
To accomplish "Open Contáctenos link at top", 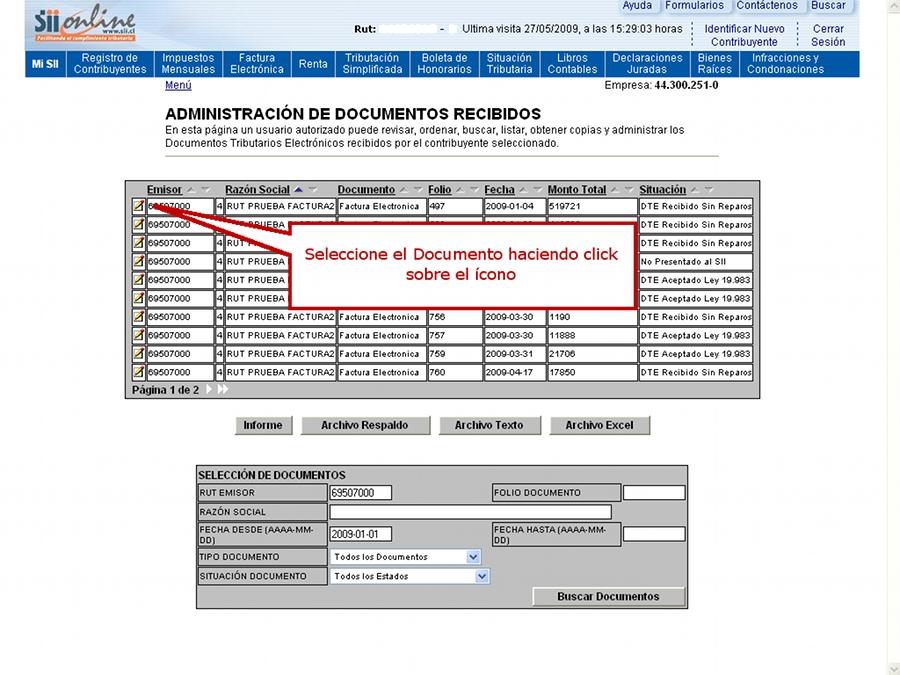I will coord(767,5).
